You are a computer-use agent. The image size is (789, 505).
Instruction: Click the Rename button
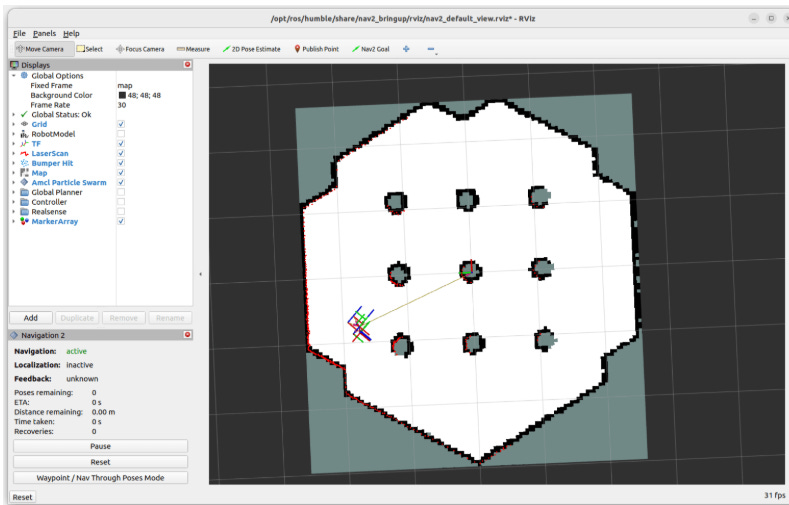pyautogui.click(x=170, y=318)
